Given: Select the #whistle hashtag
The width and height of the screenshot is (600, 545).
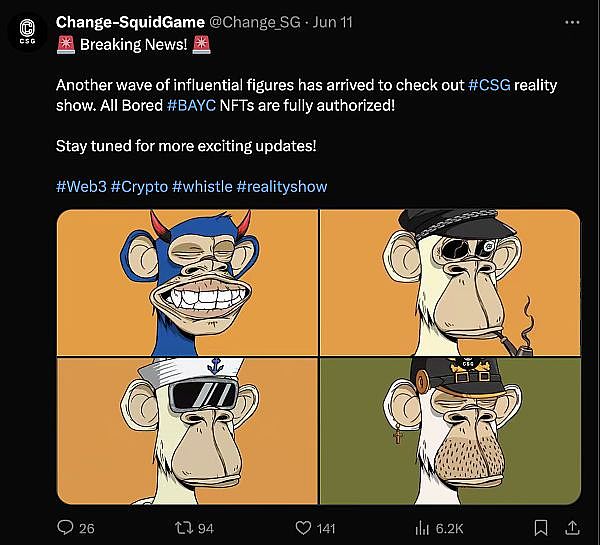Looking at the screenshot, I should coord(202,186).
